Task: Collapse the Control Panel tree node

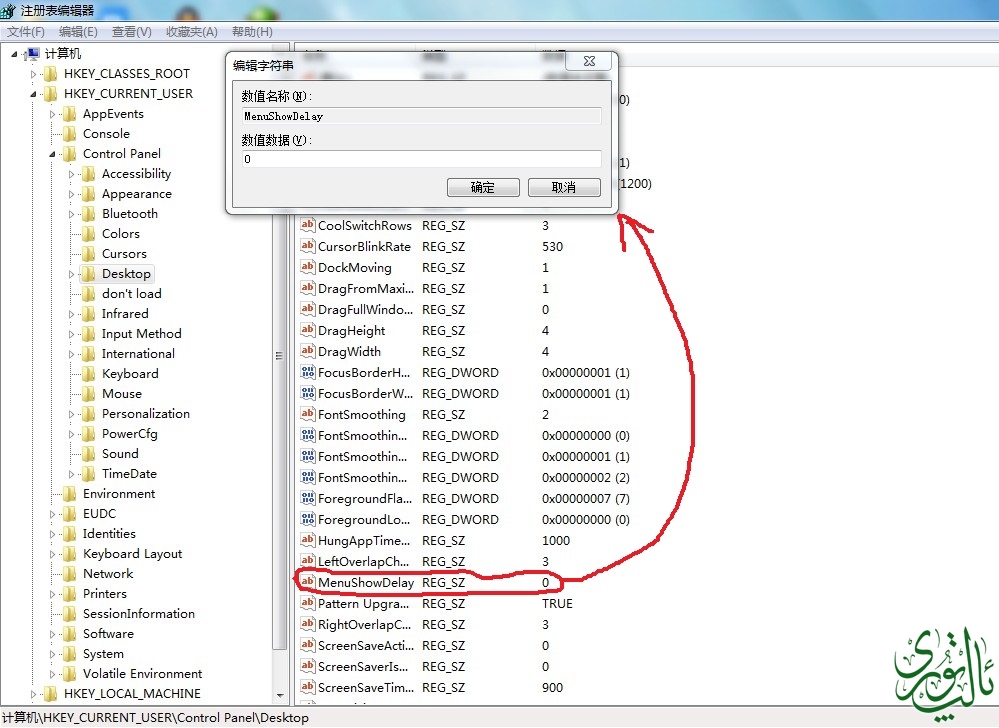Action: click(x=52, y=154)
